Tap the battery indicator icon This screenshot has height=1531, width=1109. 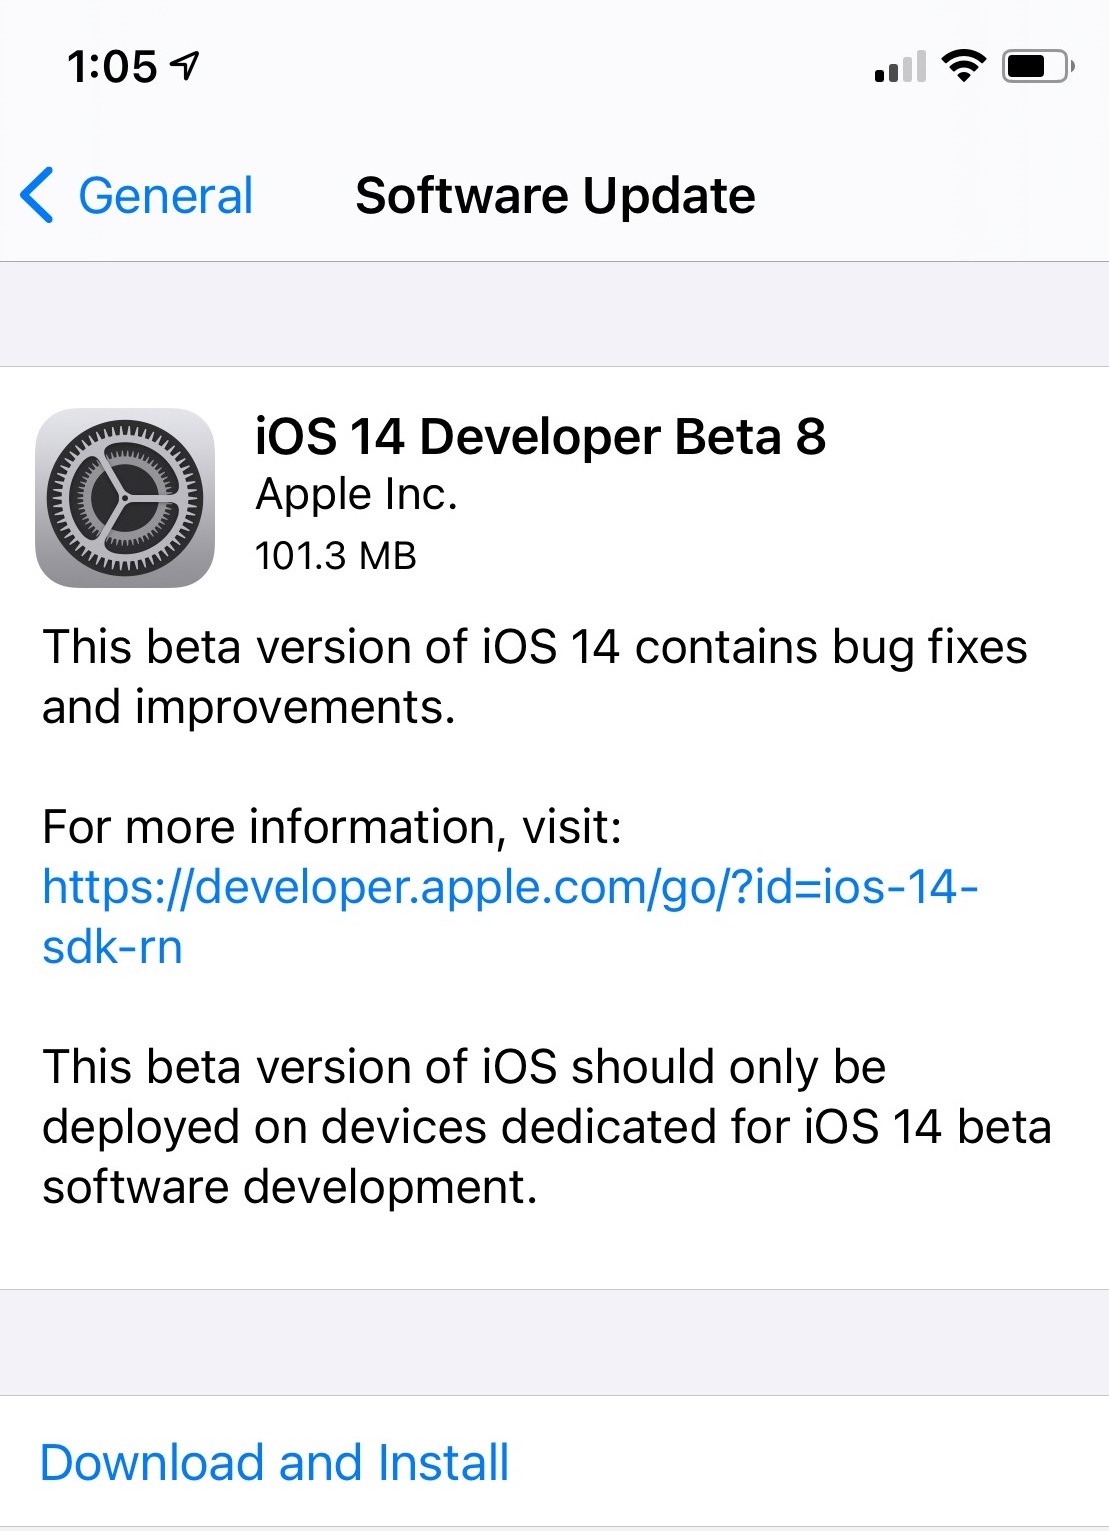coord(1034,64)
